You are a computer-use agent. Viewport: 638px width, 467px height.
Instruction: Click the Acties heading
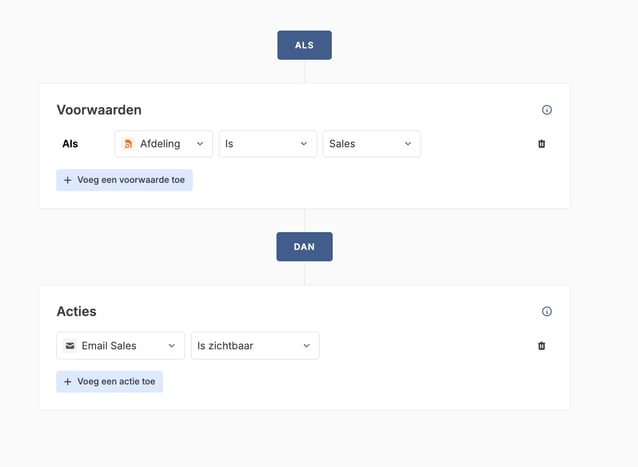77,312
